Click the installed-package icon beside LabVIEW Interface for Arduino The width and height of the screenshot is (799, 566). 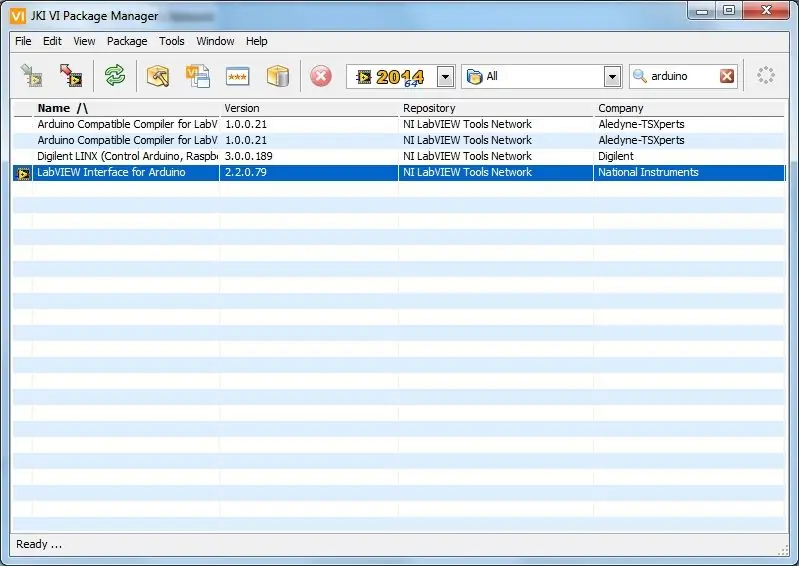(x=23, y=173)
